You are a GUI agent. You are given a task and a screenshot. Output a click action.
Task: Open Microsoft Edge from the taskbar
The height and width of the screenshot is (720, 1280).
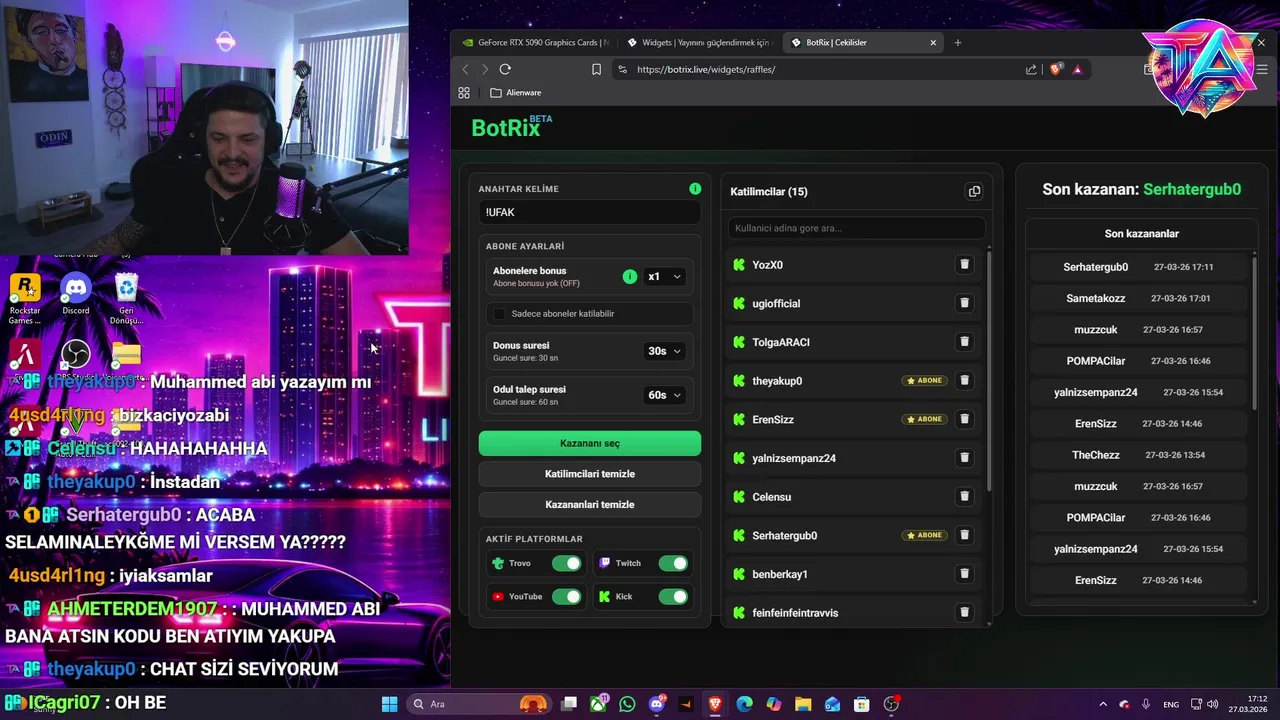pos(744,704)
